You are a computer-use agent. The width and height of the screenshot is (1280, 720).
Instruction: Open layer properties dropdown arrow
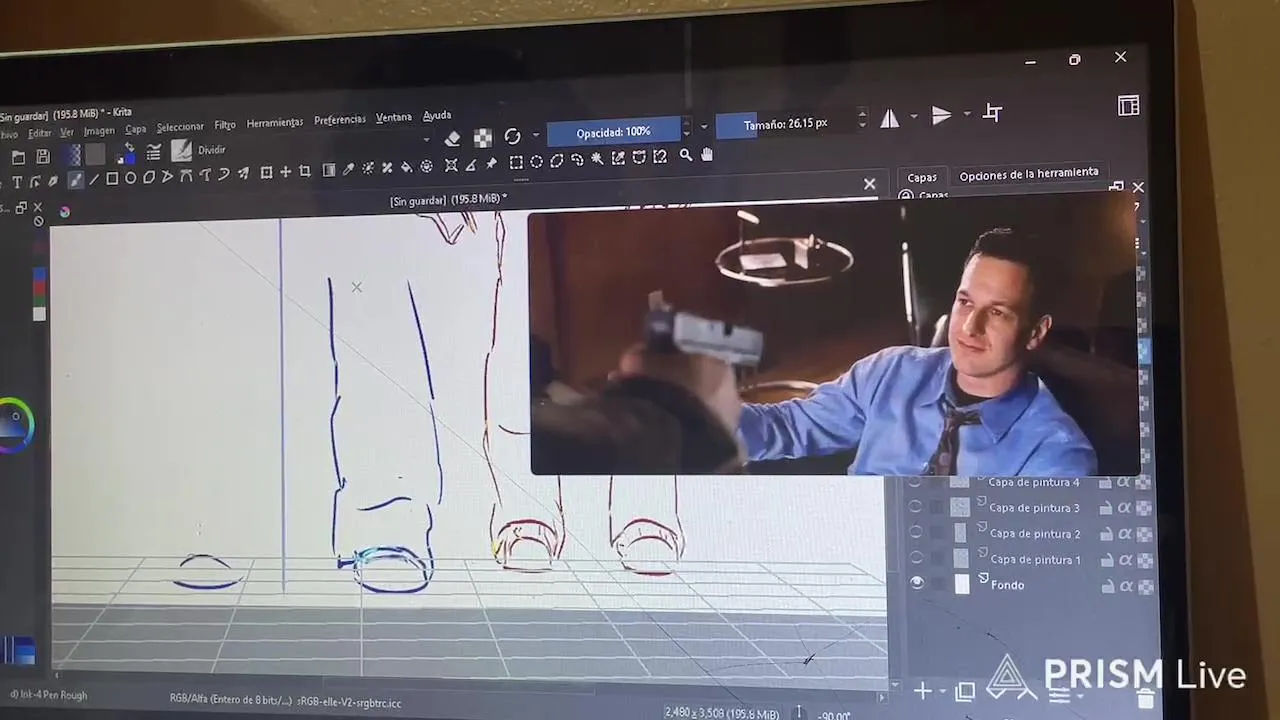coord(1080,696)
